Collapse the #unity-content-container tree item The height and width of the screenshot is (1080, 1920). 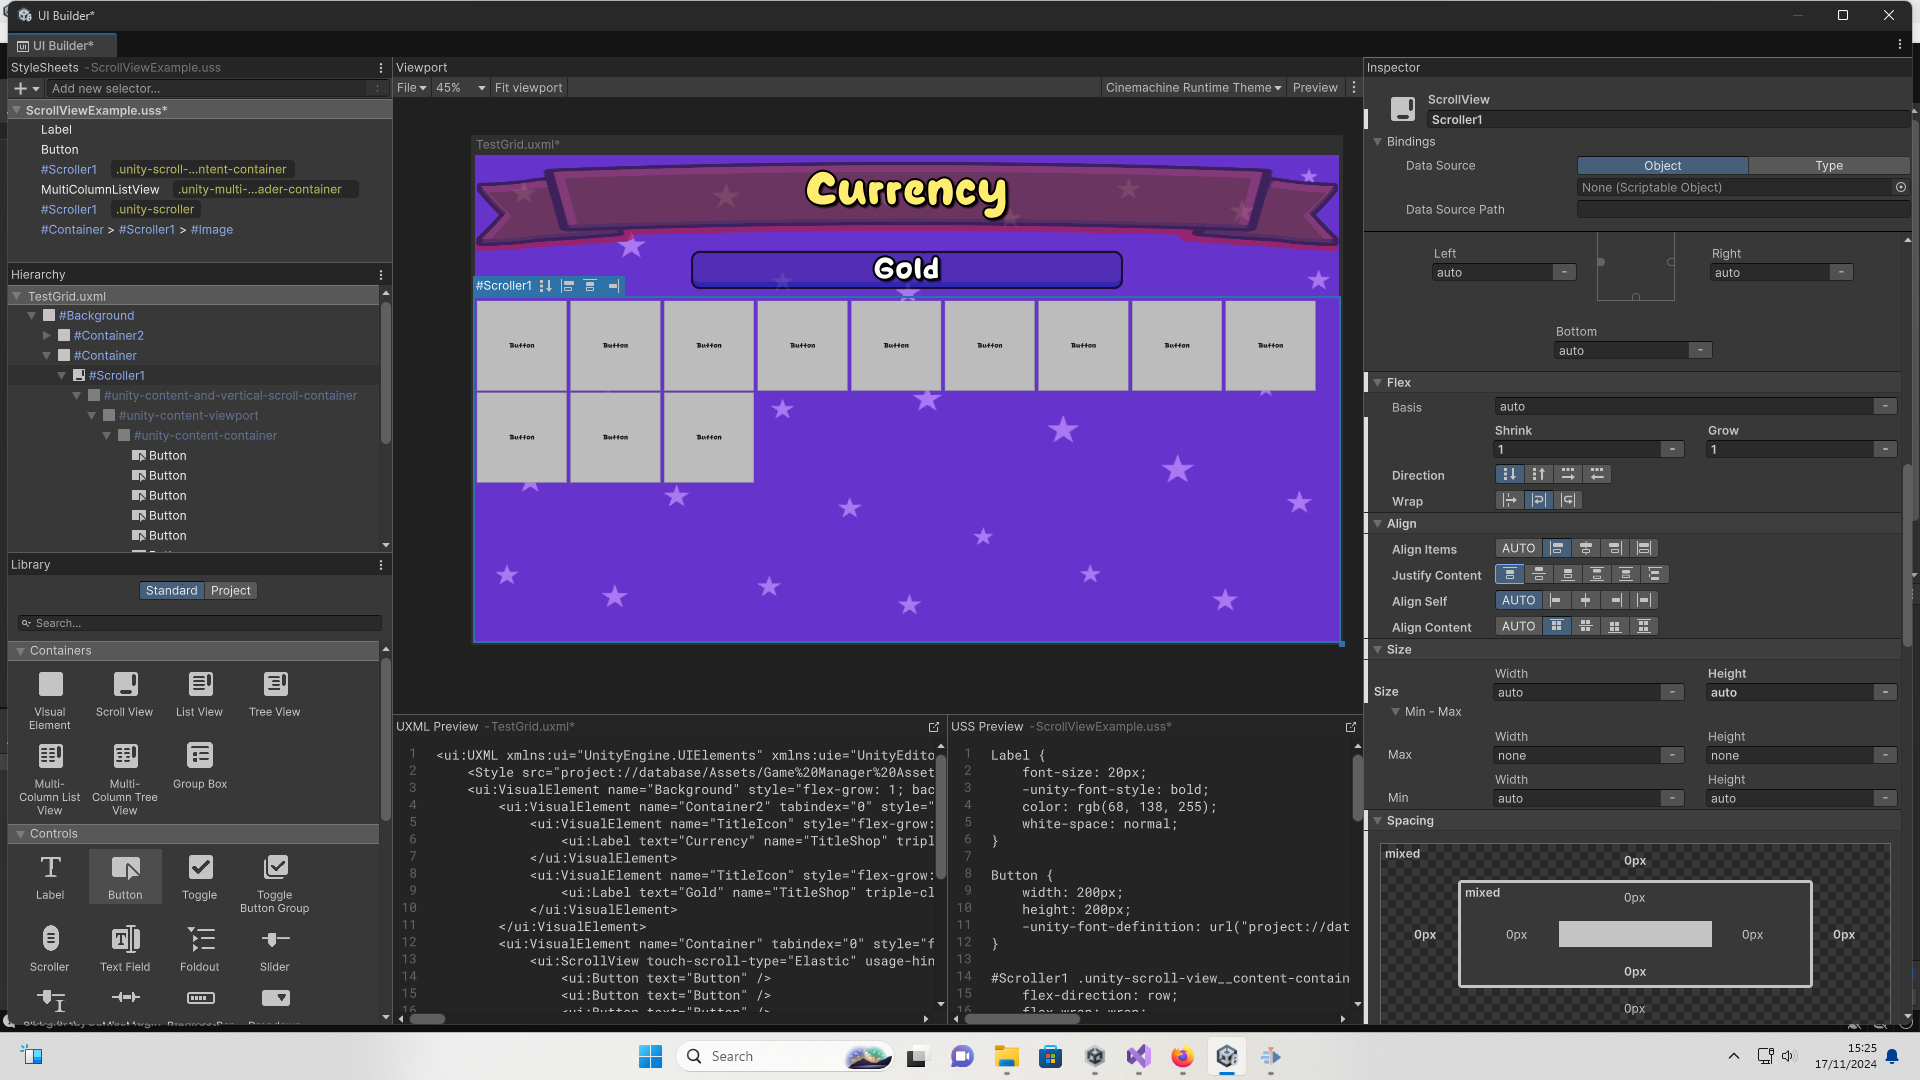point(107,435)
